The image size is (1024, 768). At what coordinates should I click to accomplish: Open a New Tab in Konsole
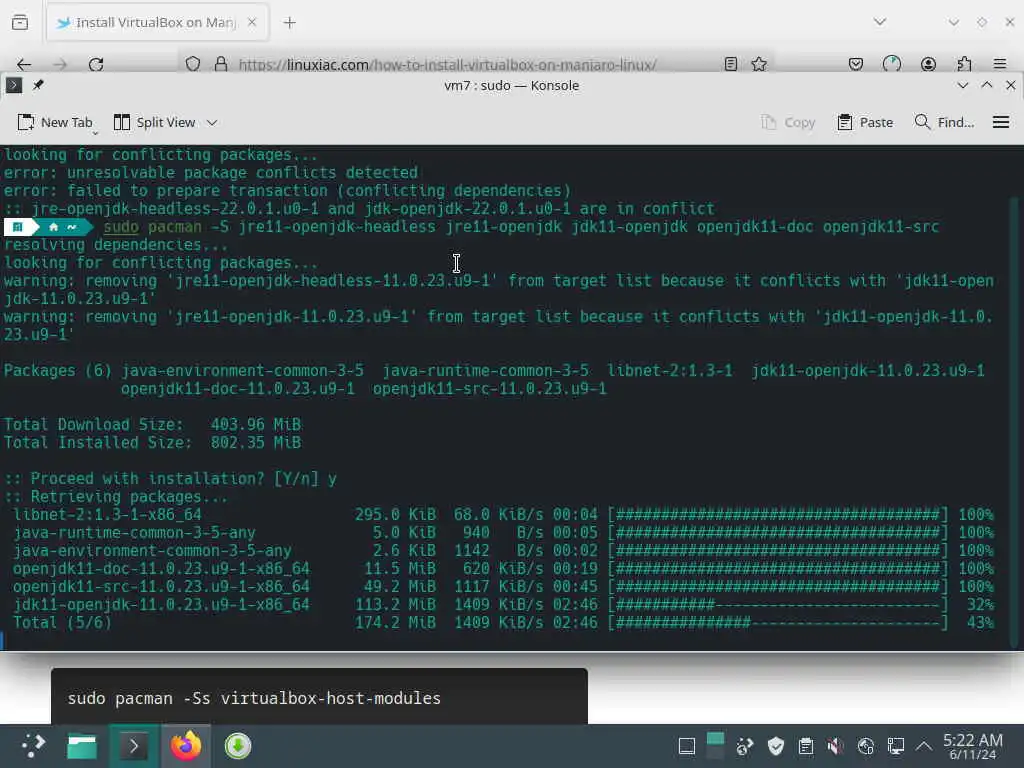point(55,122)
